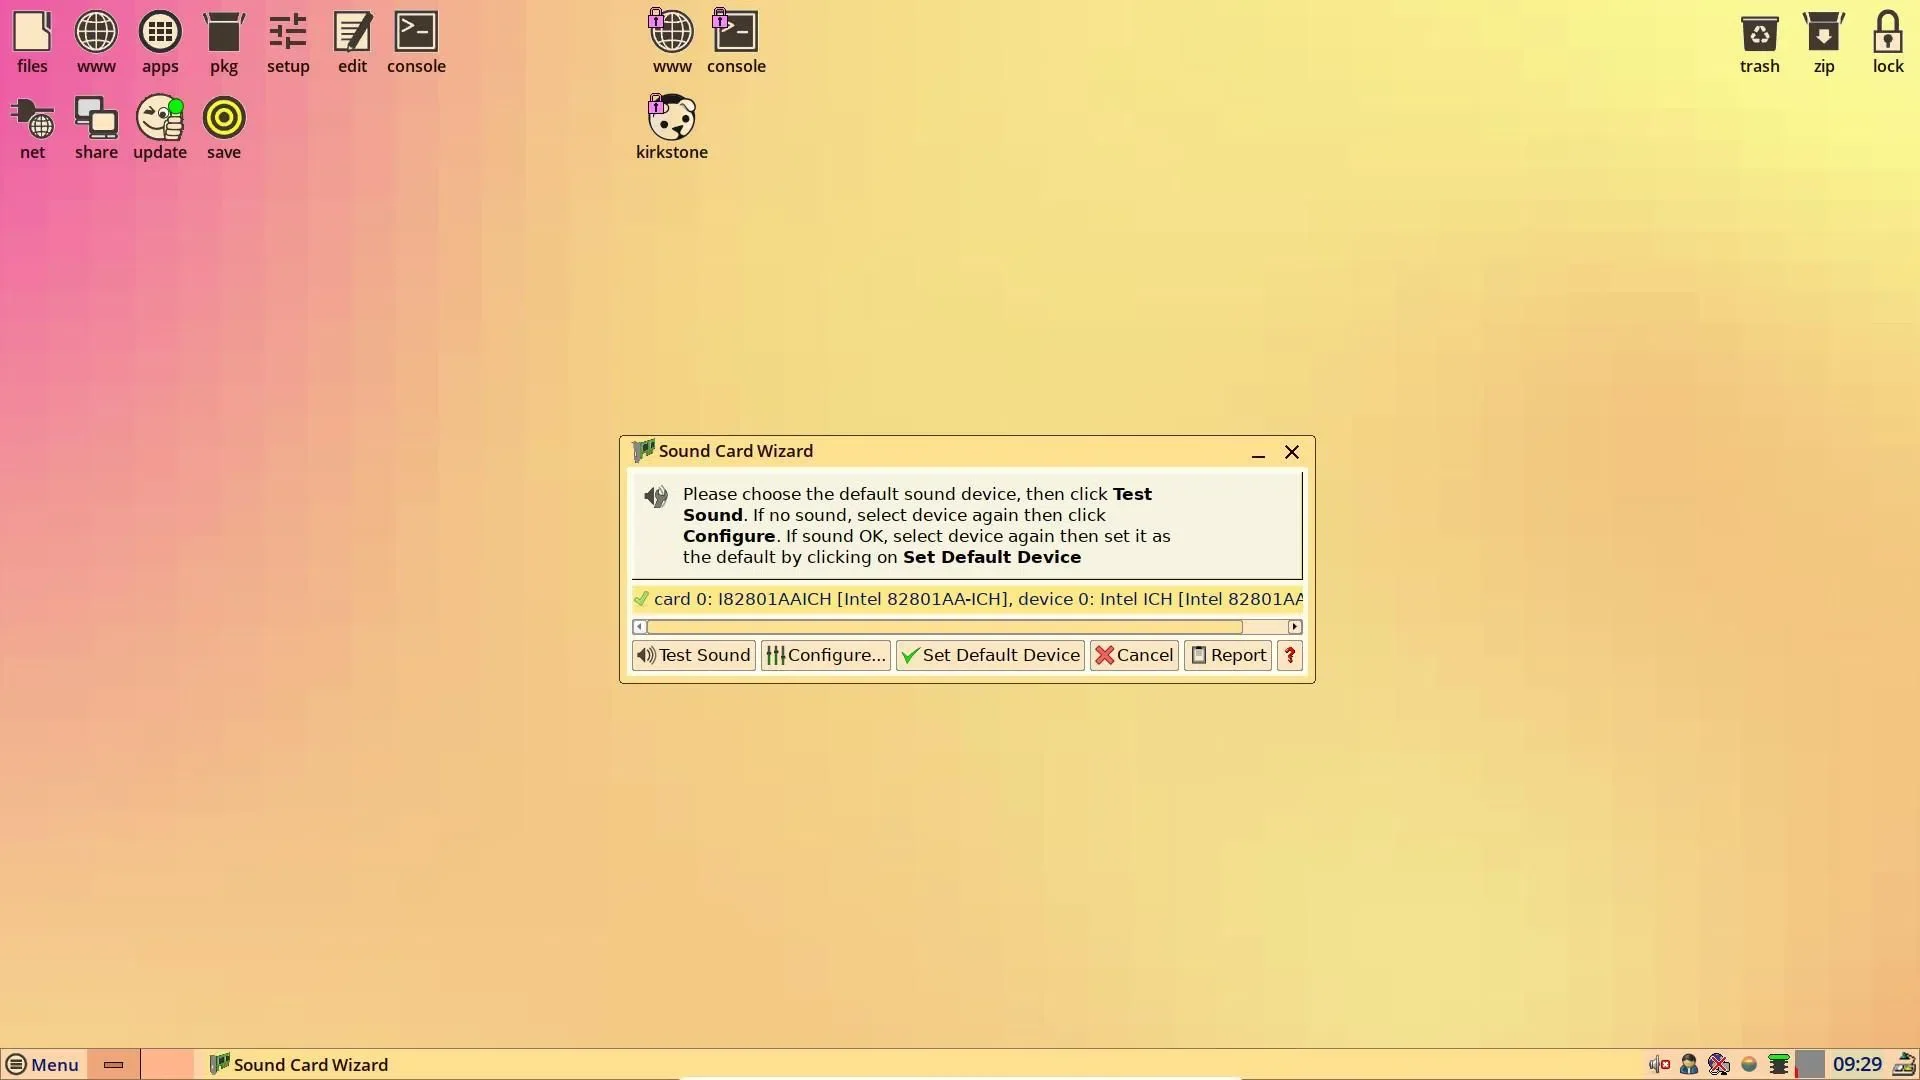Open Configure... mixer settings

tap(825, 655)
